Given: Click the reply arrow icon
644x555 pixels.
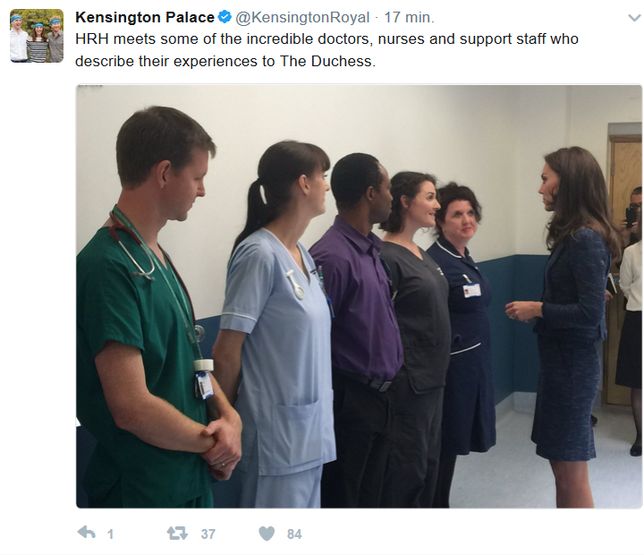Looking at the screenshot, I should (86, 533).
